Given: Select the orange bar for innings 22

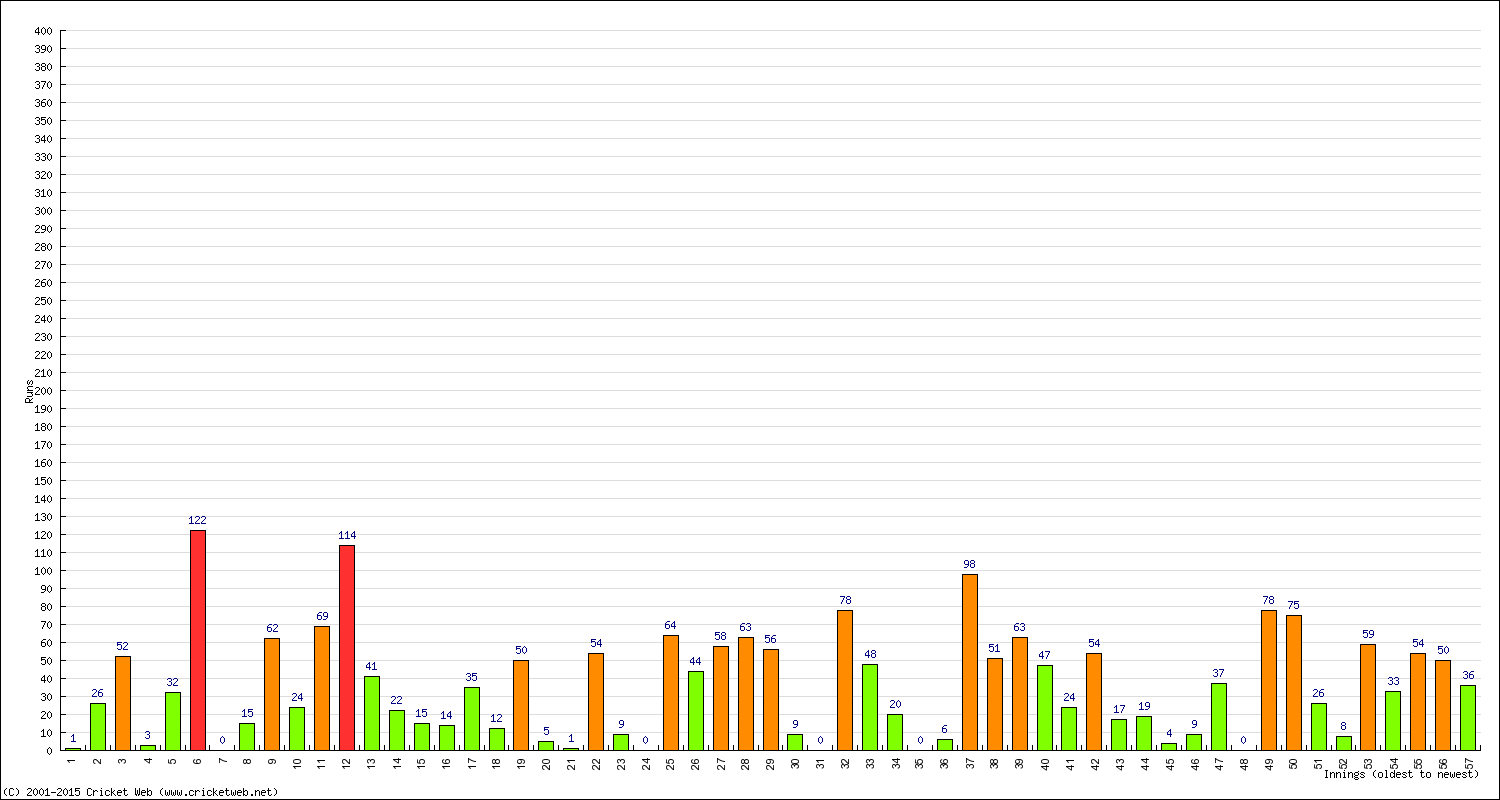Looking at the screenshot, I should [596, 701].
